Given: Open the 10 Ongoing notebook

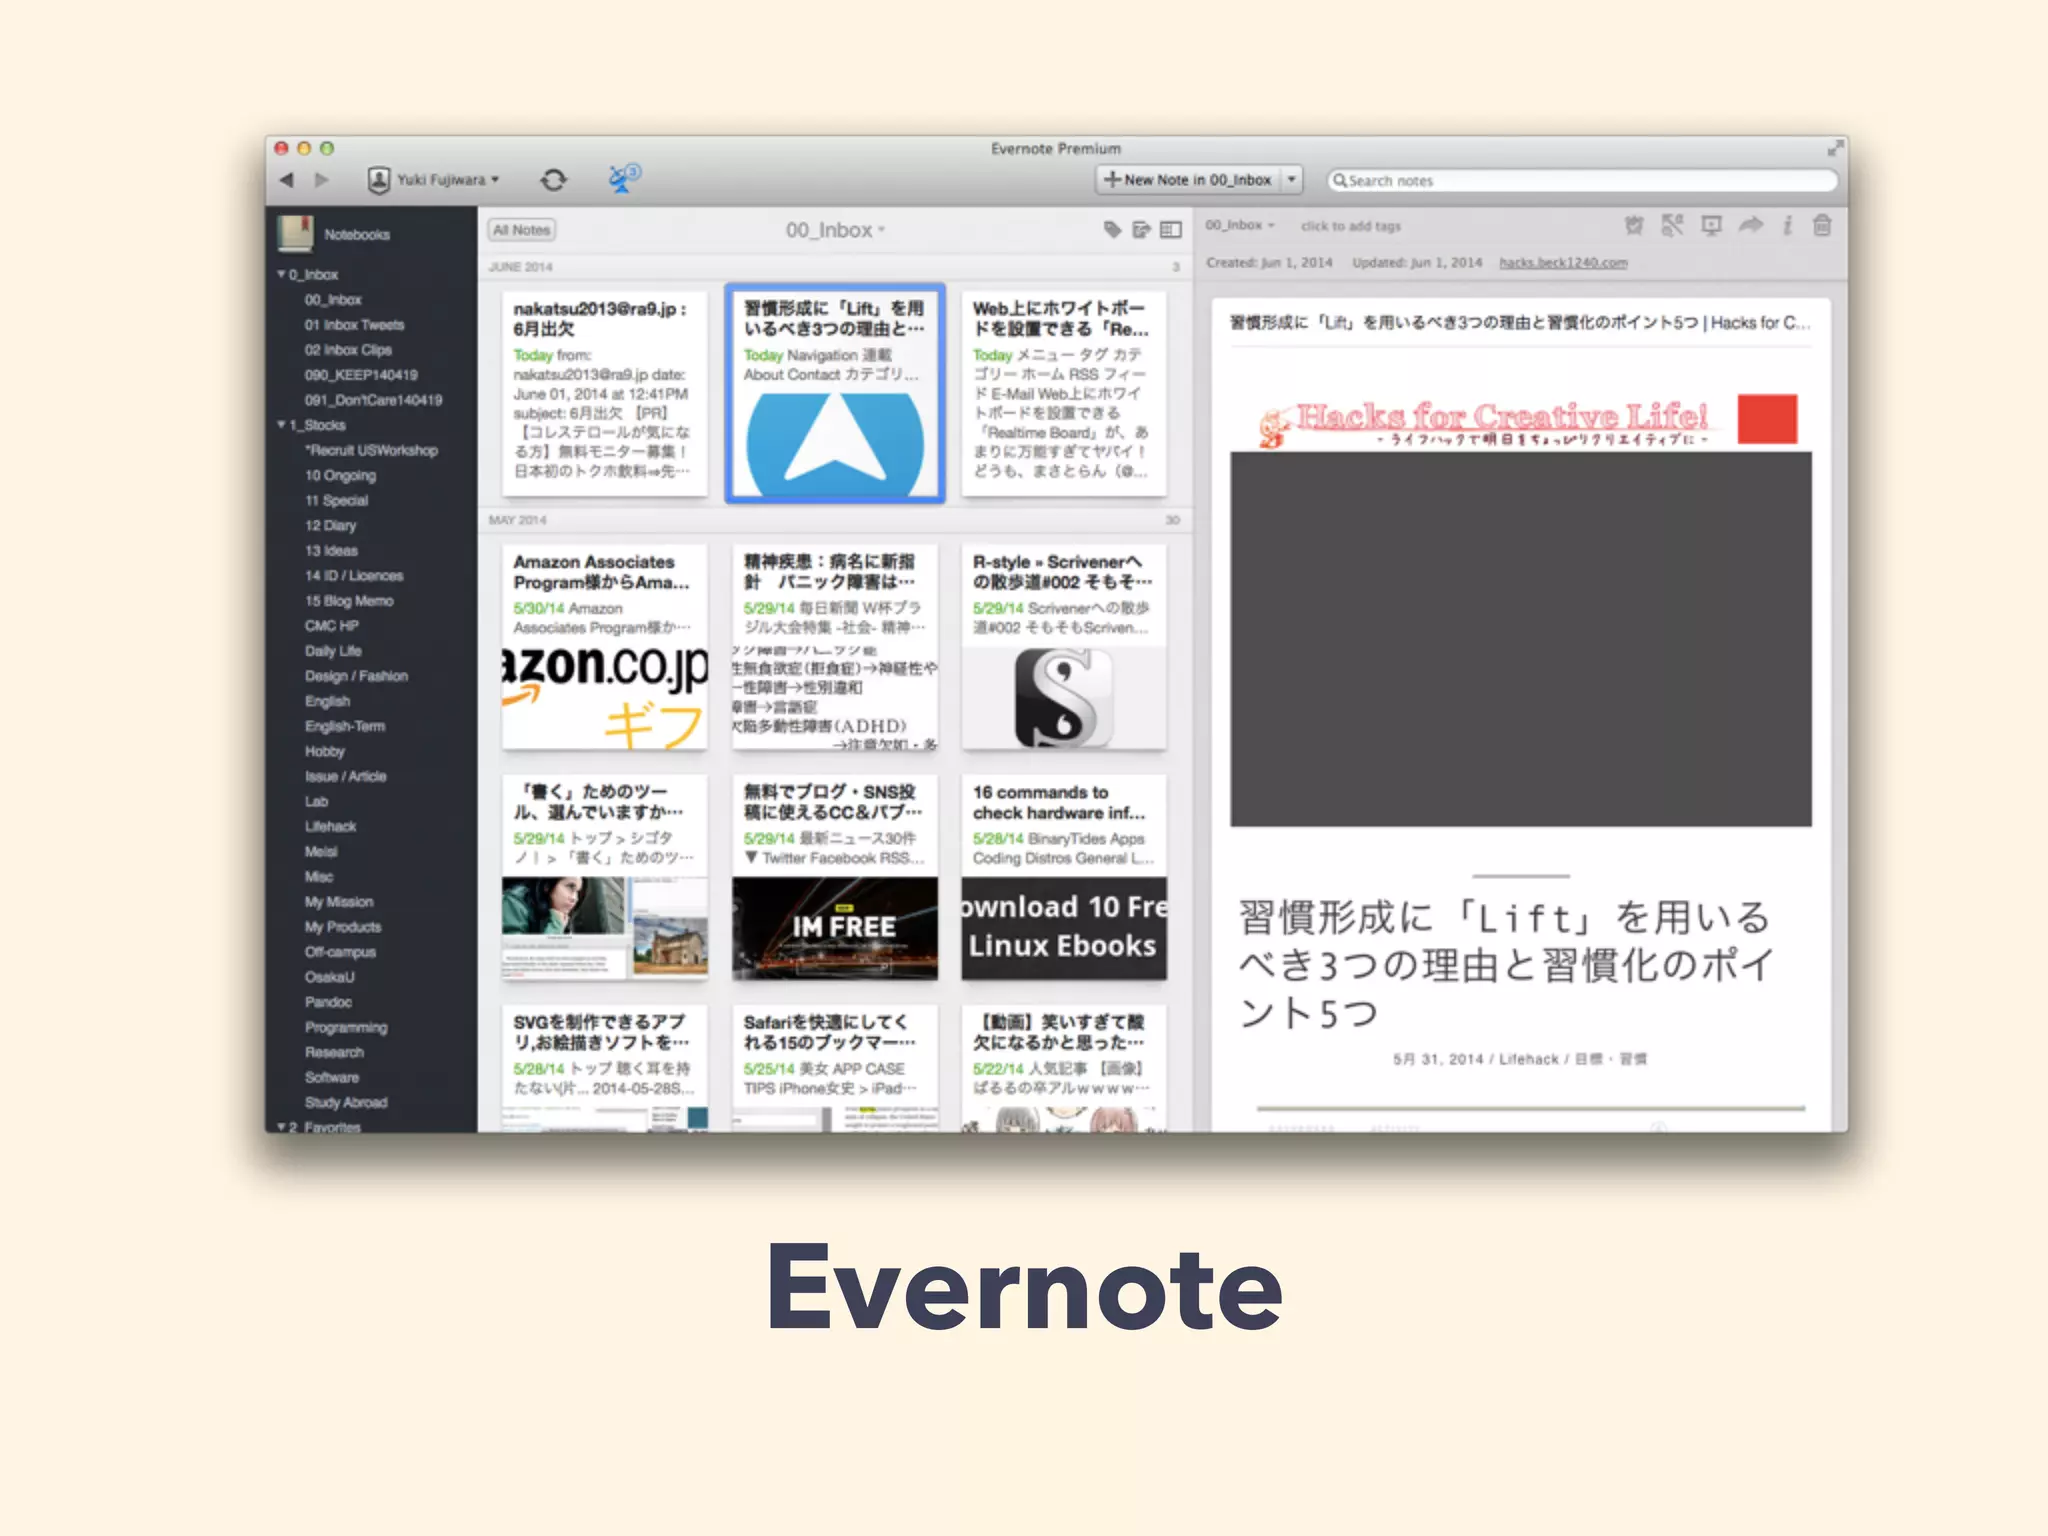Looking at the screenshot, I should click(340, 475).
